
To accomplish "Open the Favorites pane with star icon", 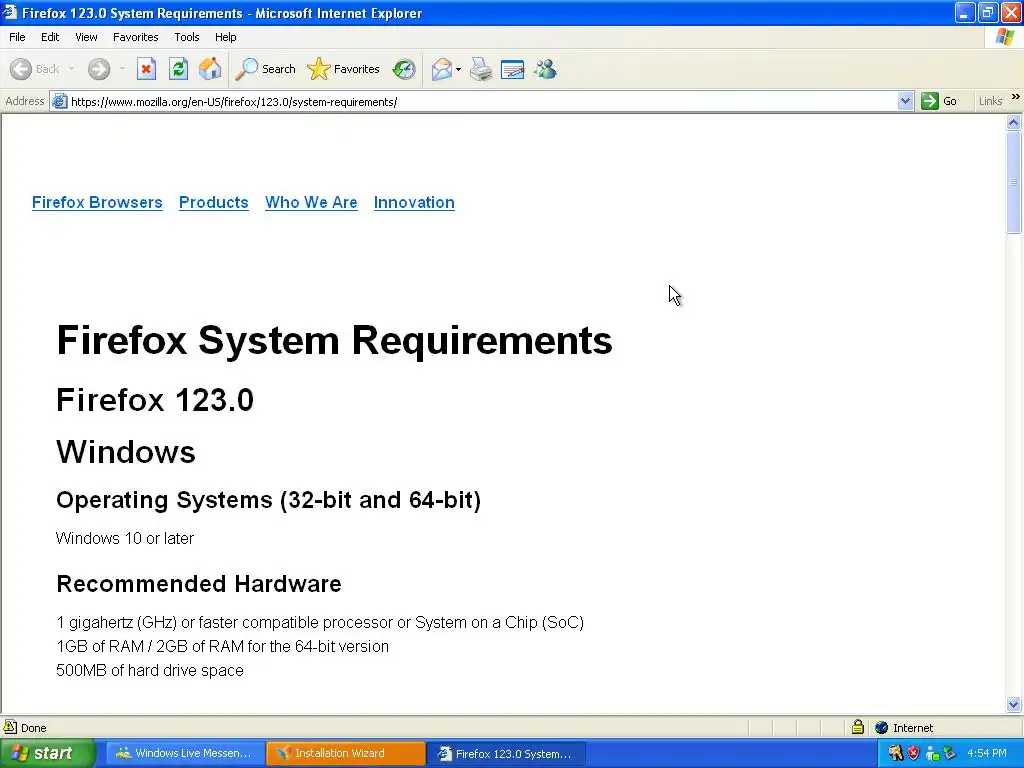I will click(x=343, y=69).
